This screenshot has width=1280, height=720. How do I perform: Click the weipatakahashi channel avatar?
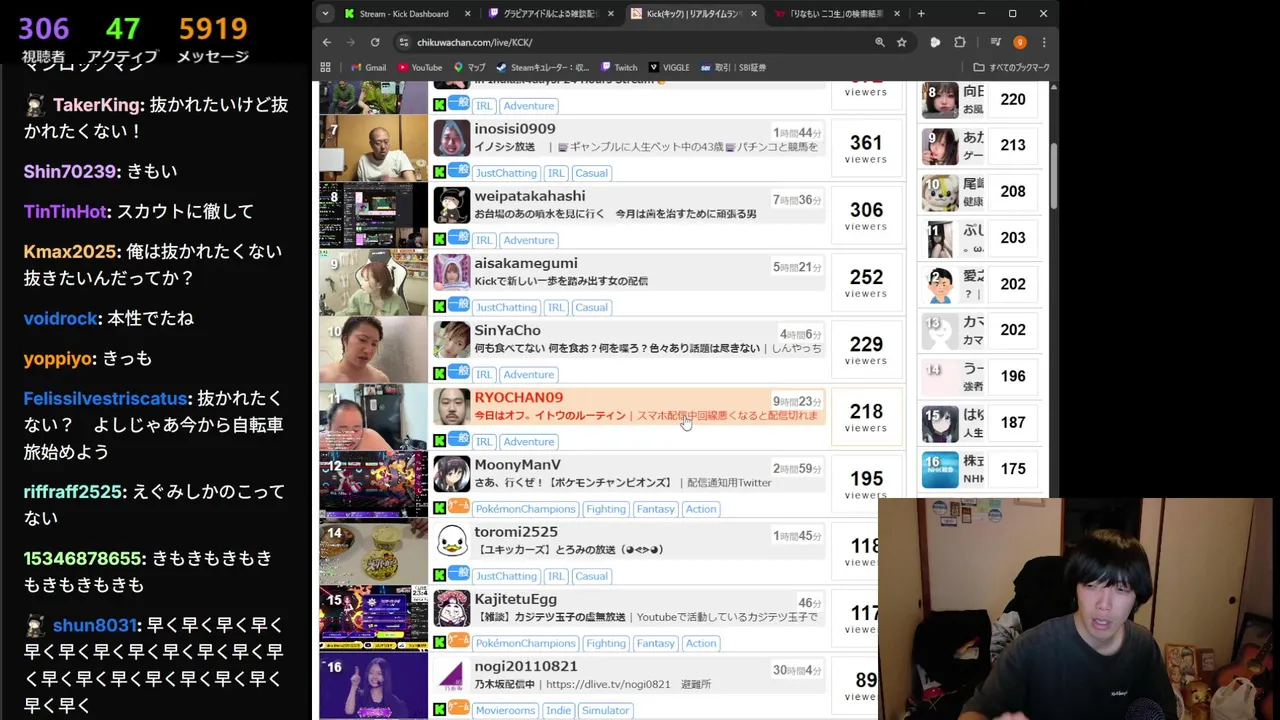click(452, 205)
